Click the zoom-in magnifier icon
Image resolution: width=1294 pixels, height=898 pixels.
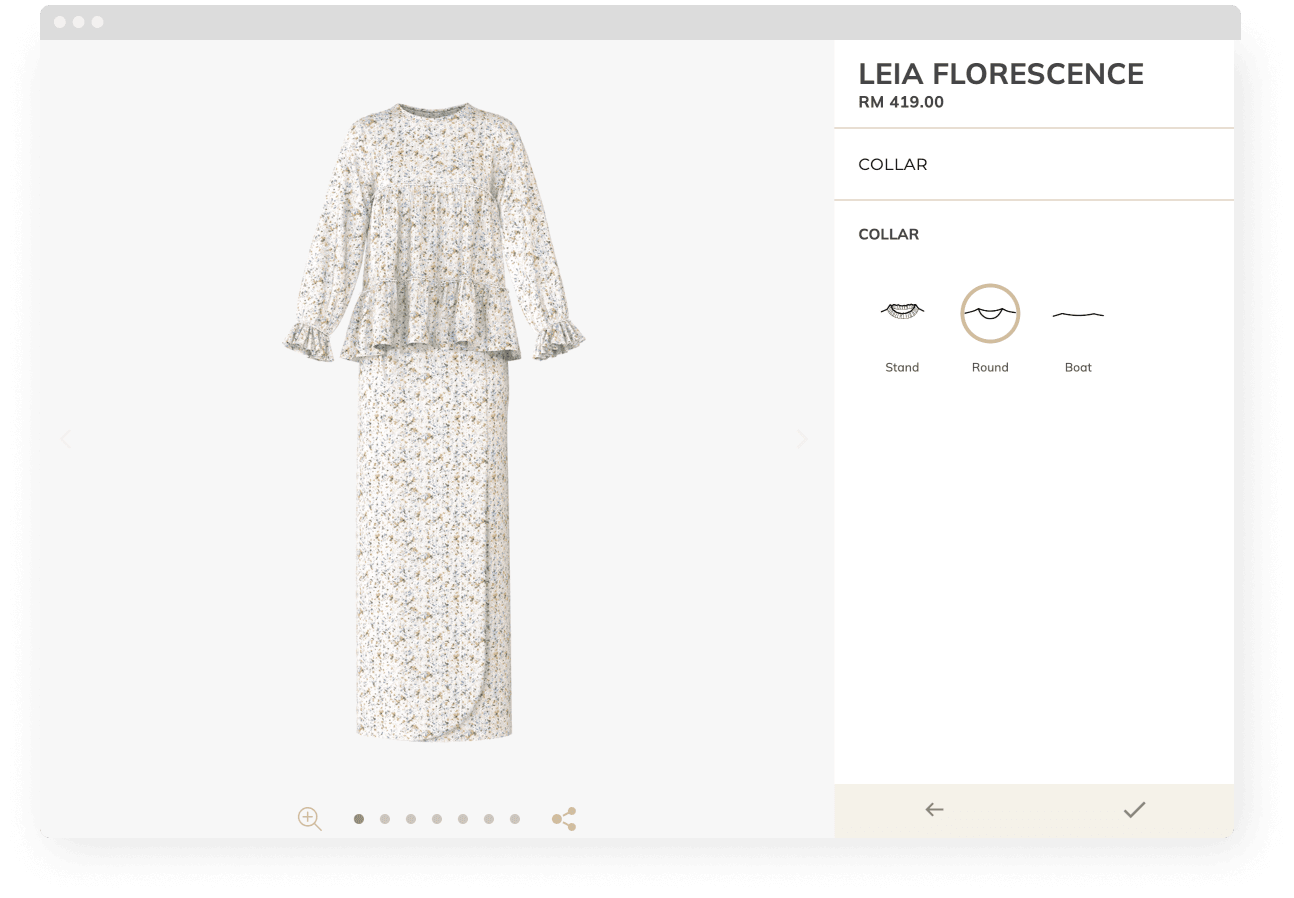click(309, 819)
